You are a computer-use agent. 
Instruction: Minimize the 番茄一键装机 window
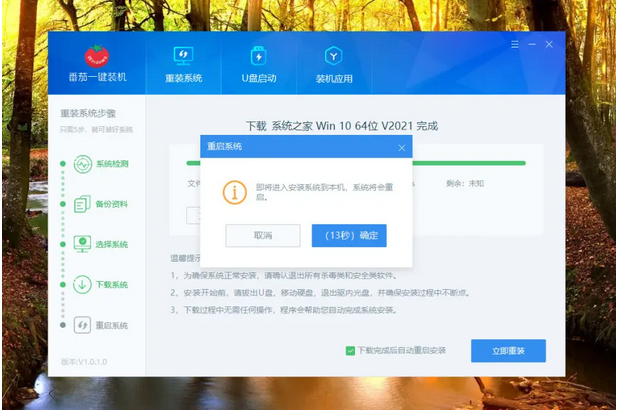[532, 45]
